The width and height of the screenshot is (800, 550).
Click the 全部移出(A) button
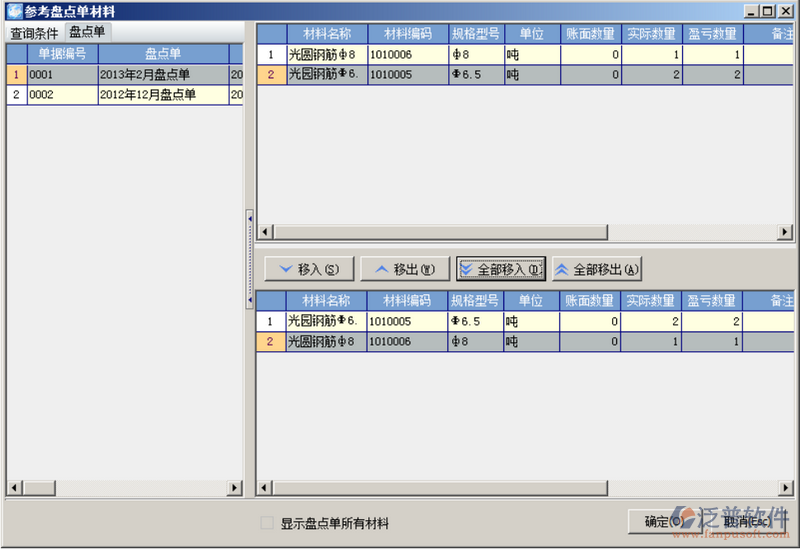[596, 269]
